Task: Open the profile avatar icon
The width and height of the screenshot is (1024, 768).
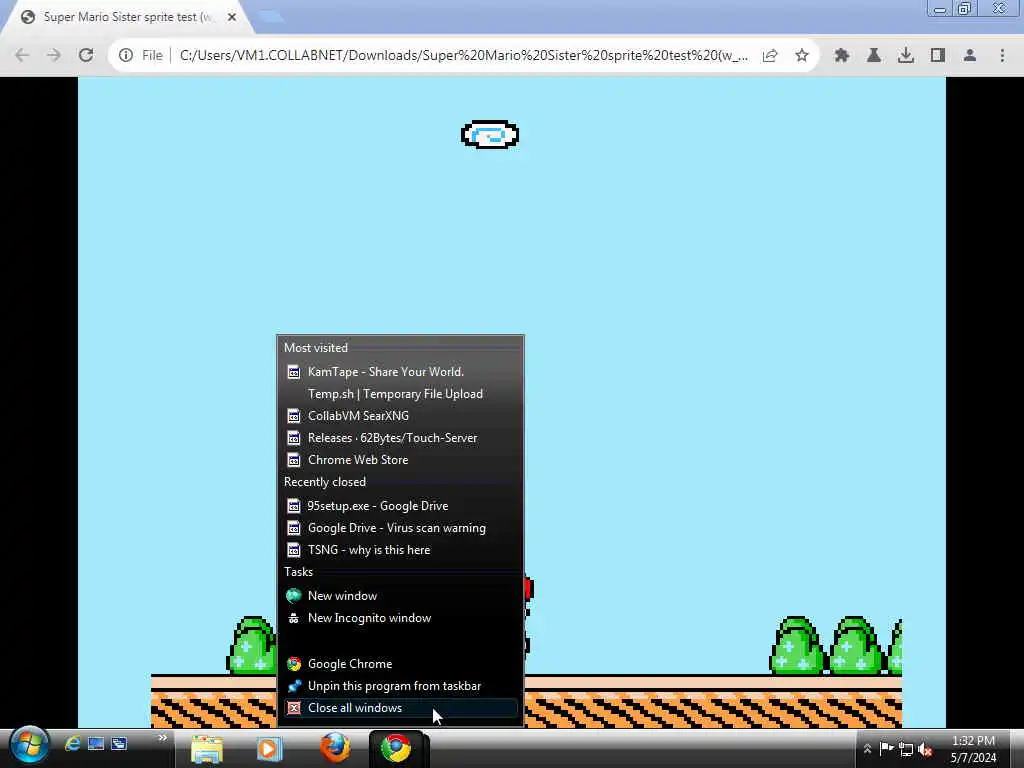Action: point(970,56)
